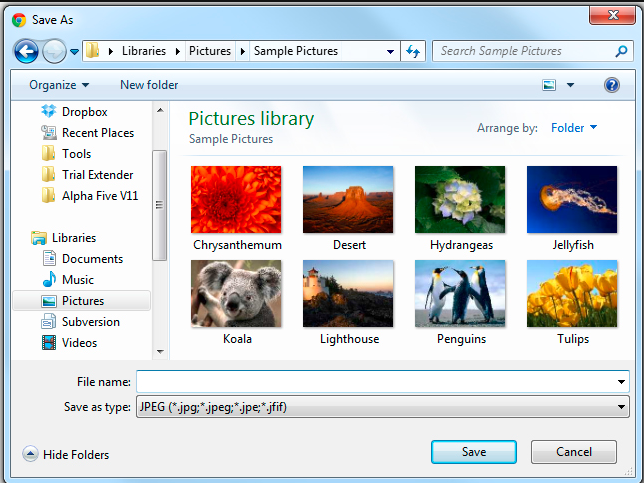Select the Jellyfish picture thumbnail
The height and width of the screenshot is (483, 644).
pos(572,200)
